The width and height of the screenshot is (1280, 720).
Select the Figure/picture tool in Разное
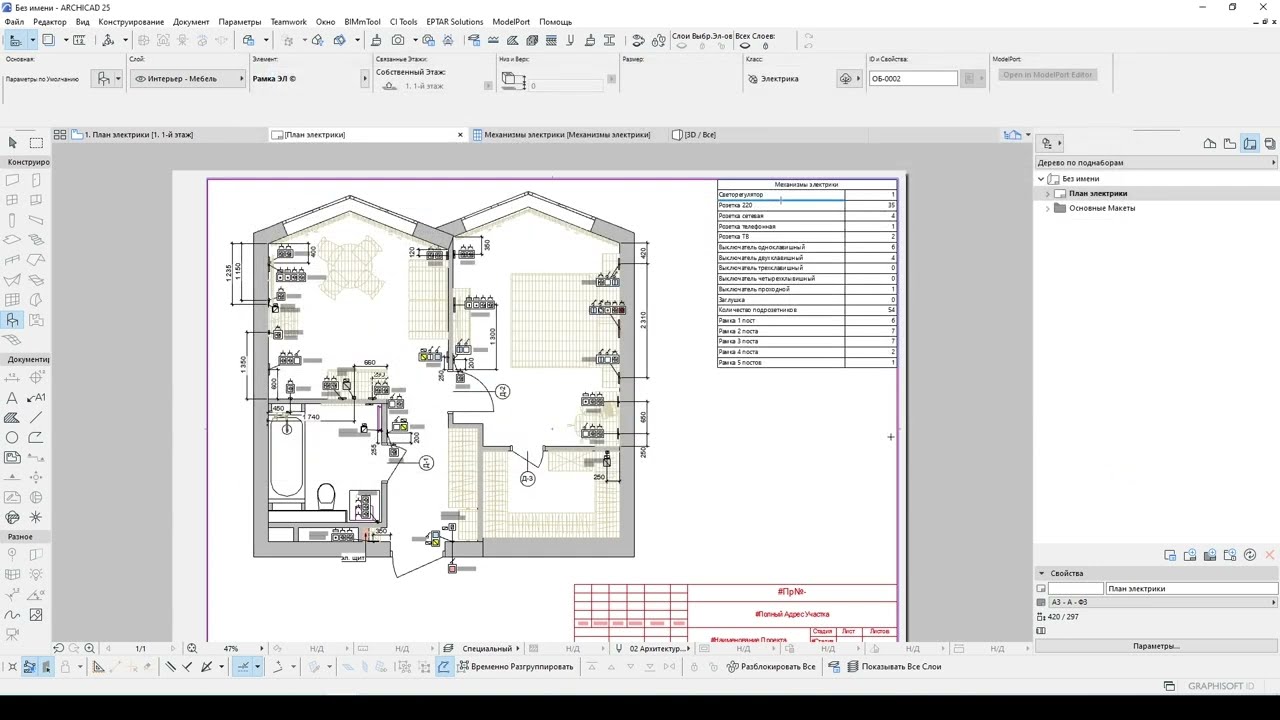coord(36,615)
